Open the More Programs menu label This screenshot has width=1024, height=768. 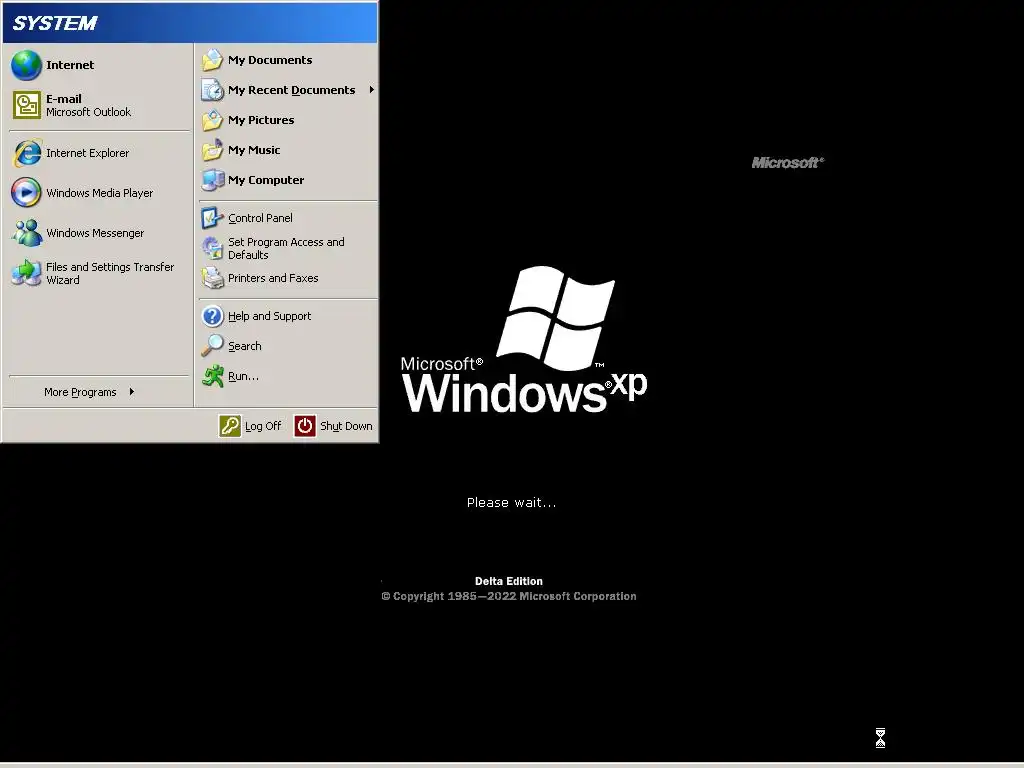[x=80, y=392]
